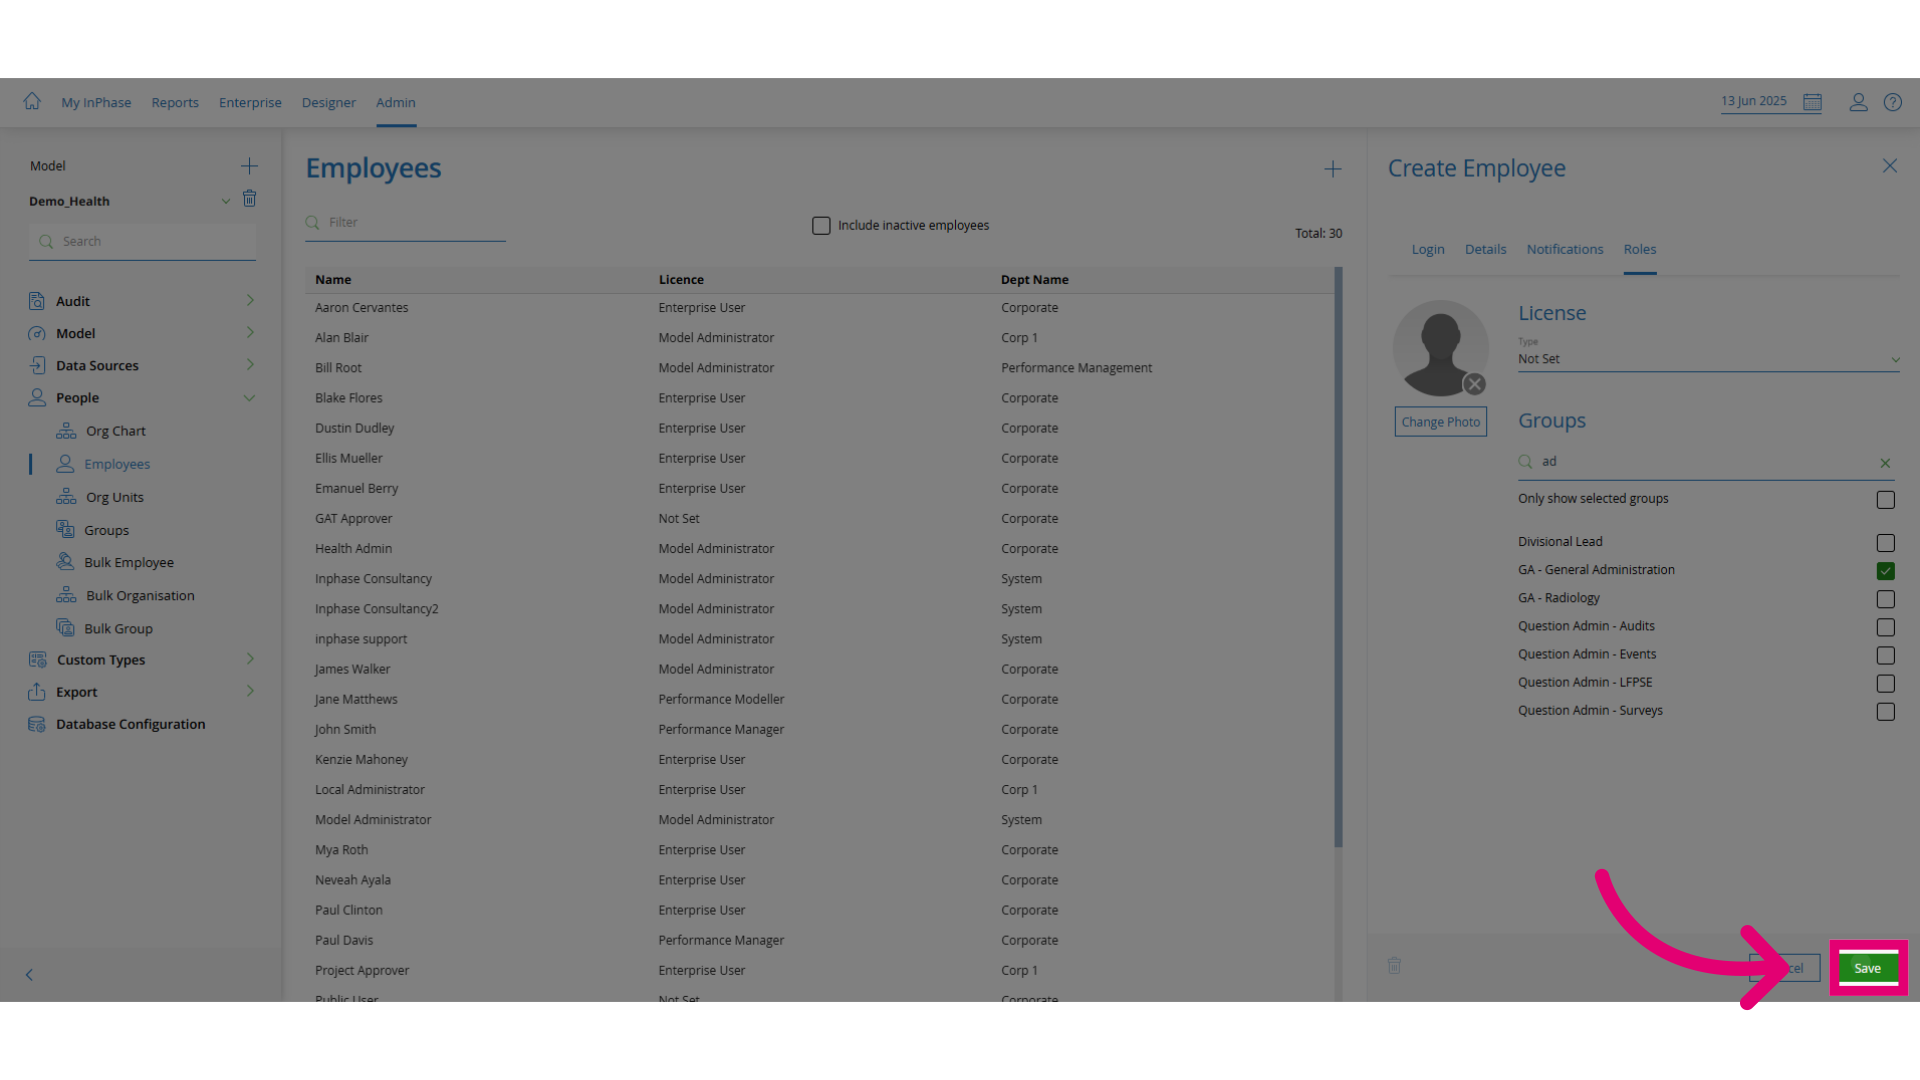Expand the Custom Types section

click(x=250, y=658)
